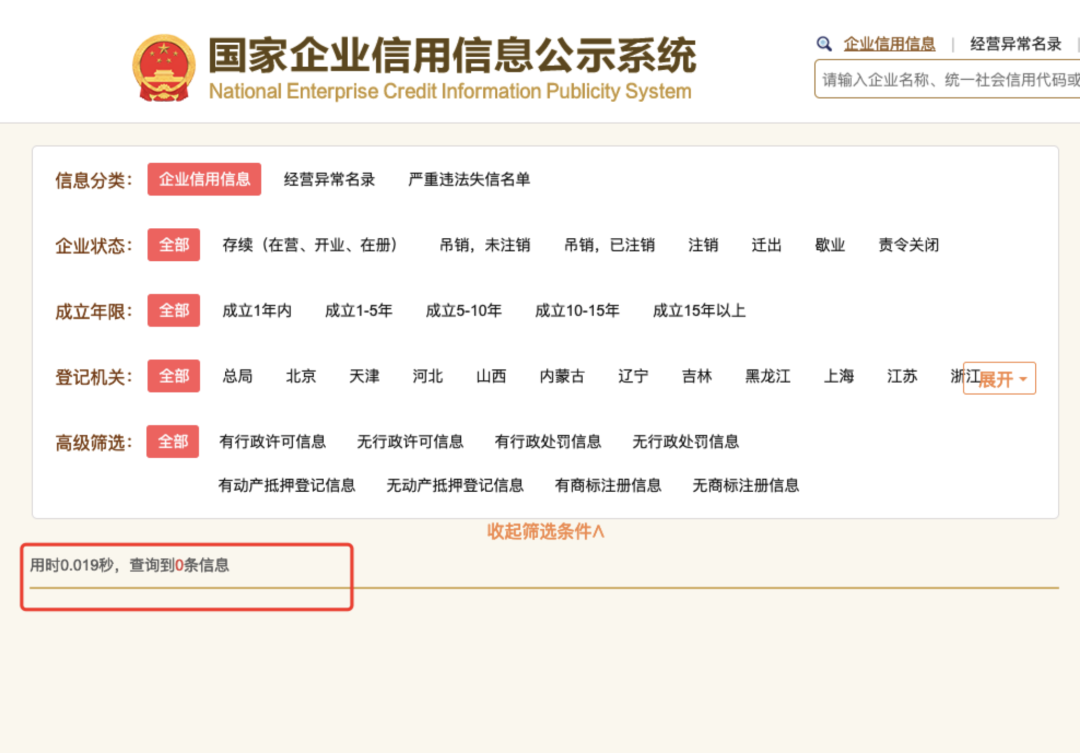Choose 北京 registration authority
This screenshot has width=1080, height=753.
click(301, 376)
